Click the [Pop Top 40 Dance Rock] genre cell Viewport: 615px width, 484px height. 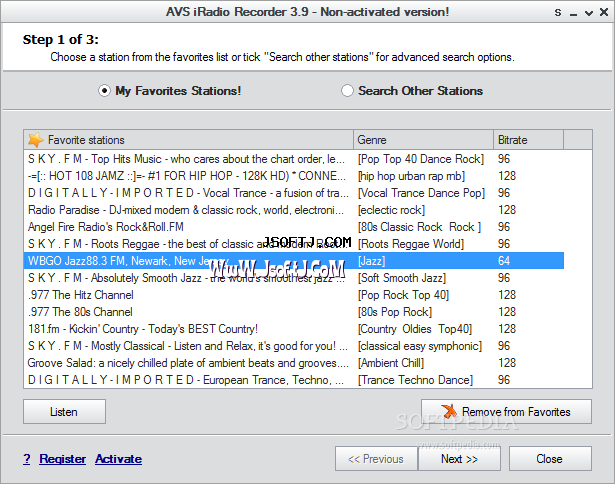pyautogui.click(x=421, y=159)
